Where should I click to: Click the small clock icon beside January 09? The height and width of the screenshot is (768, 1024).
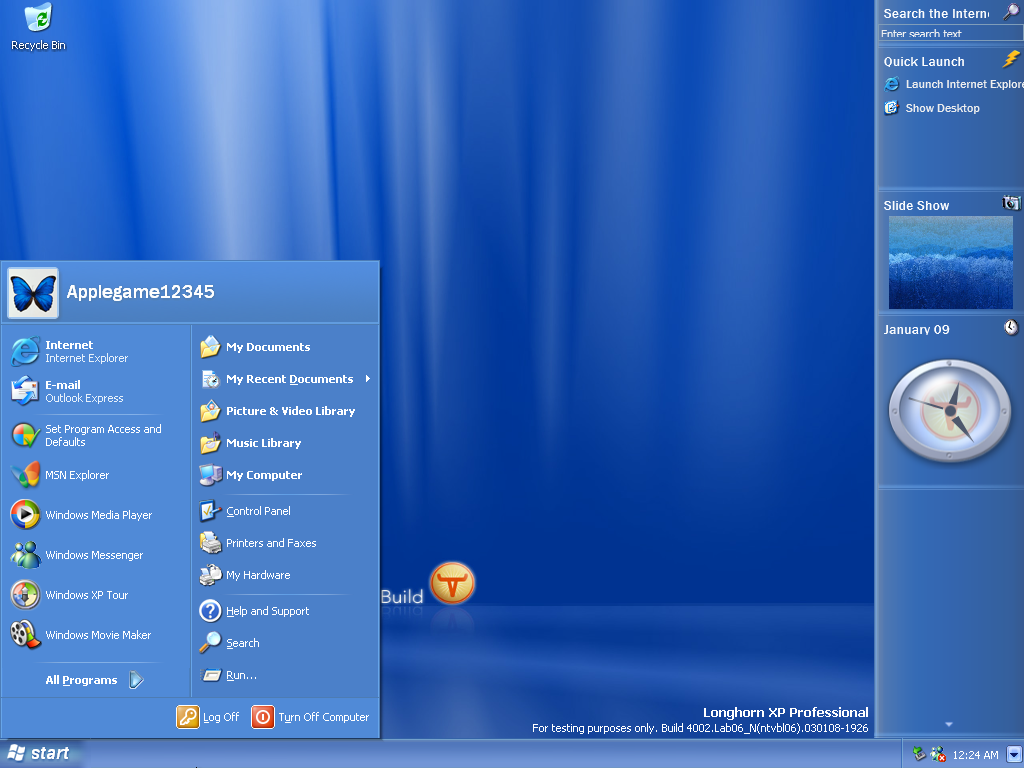click(x=1011, y=327)
